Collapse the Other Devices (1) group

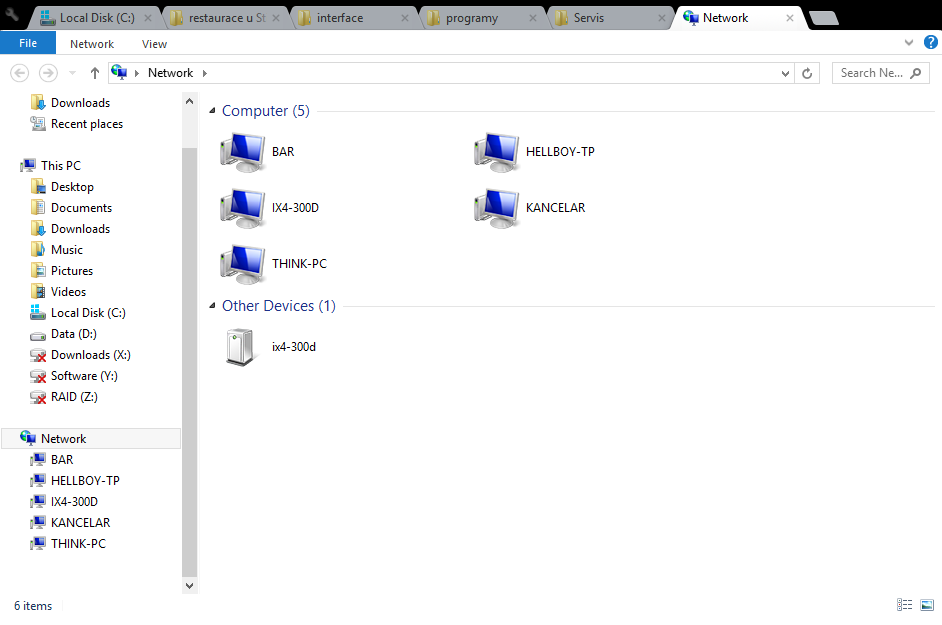pos(212,306)
